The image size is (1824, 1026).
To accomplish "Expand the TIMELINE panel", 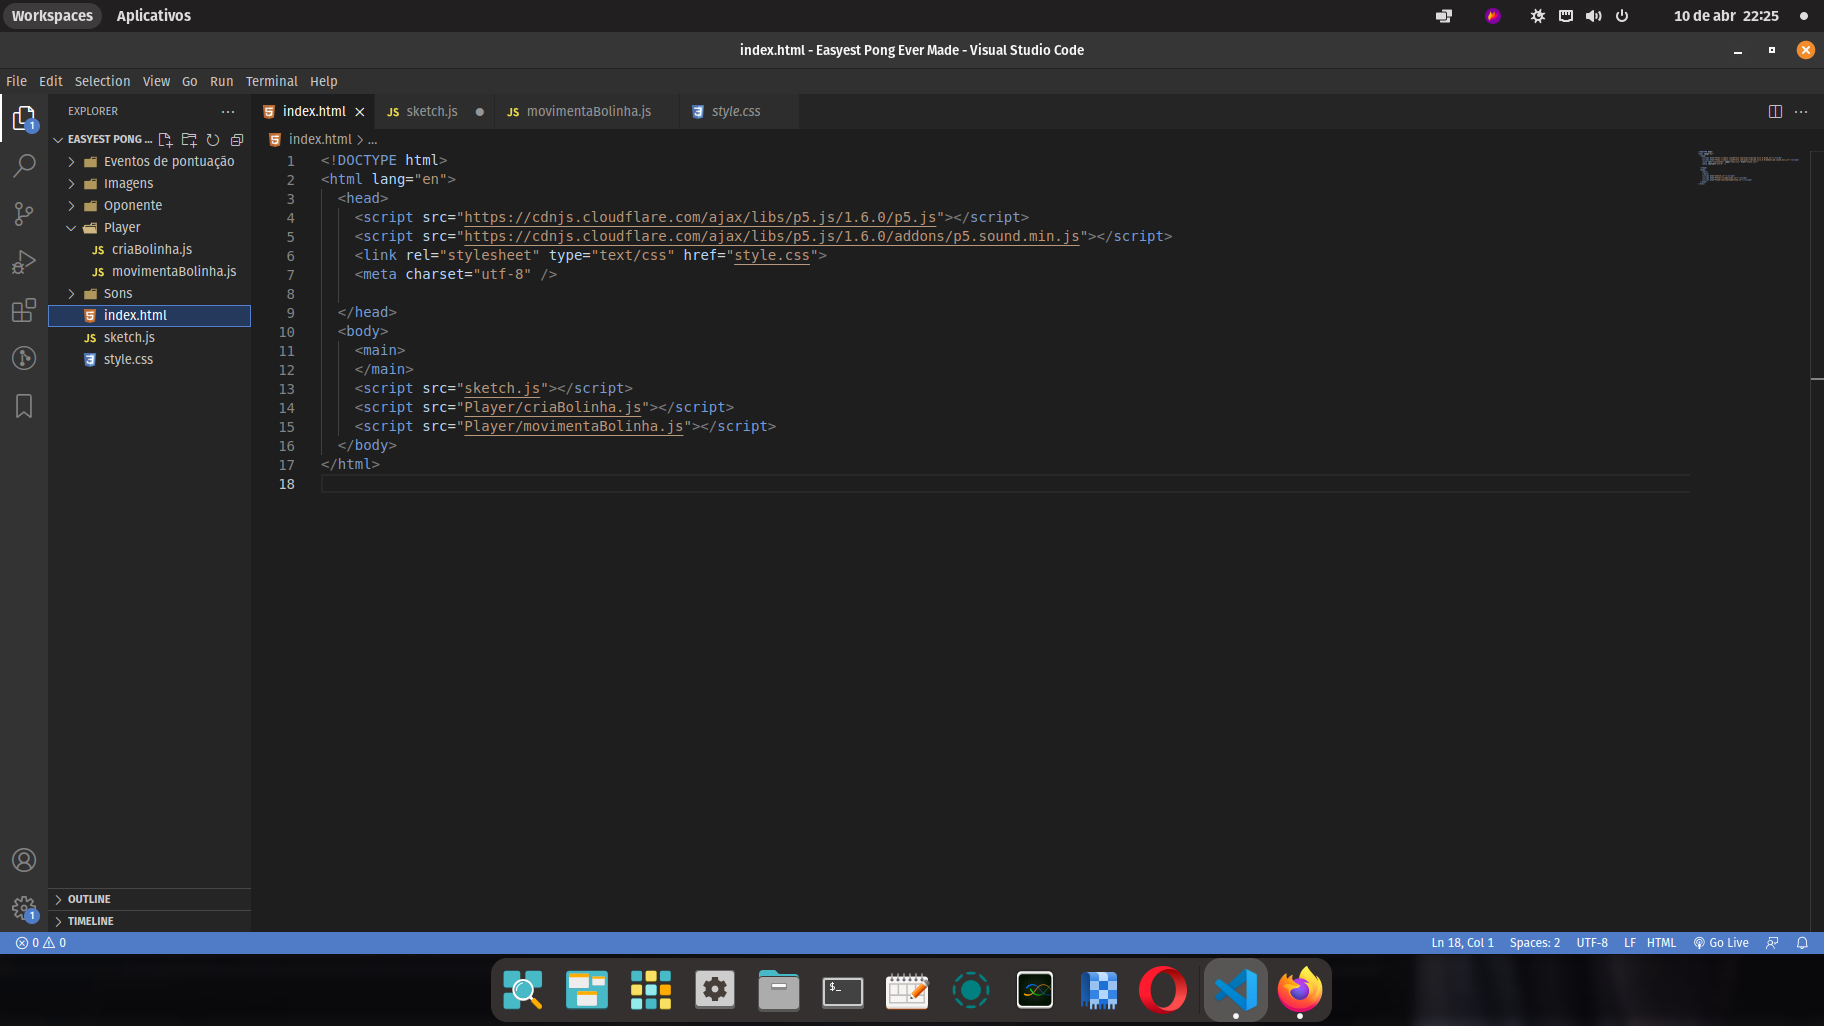I will coord(150,922).
